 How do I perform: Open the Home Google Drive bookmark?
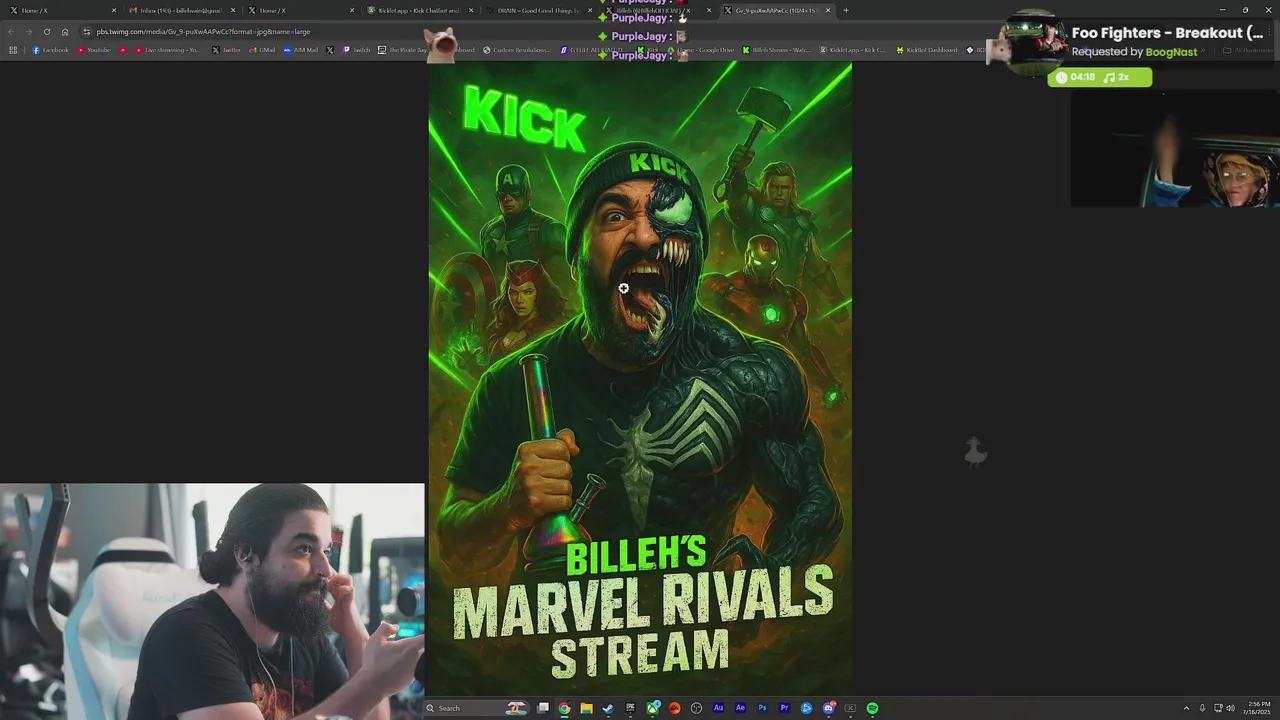pyautogui.click(x=701, y=50)
